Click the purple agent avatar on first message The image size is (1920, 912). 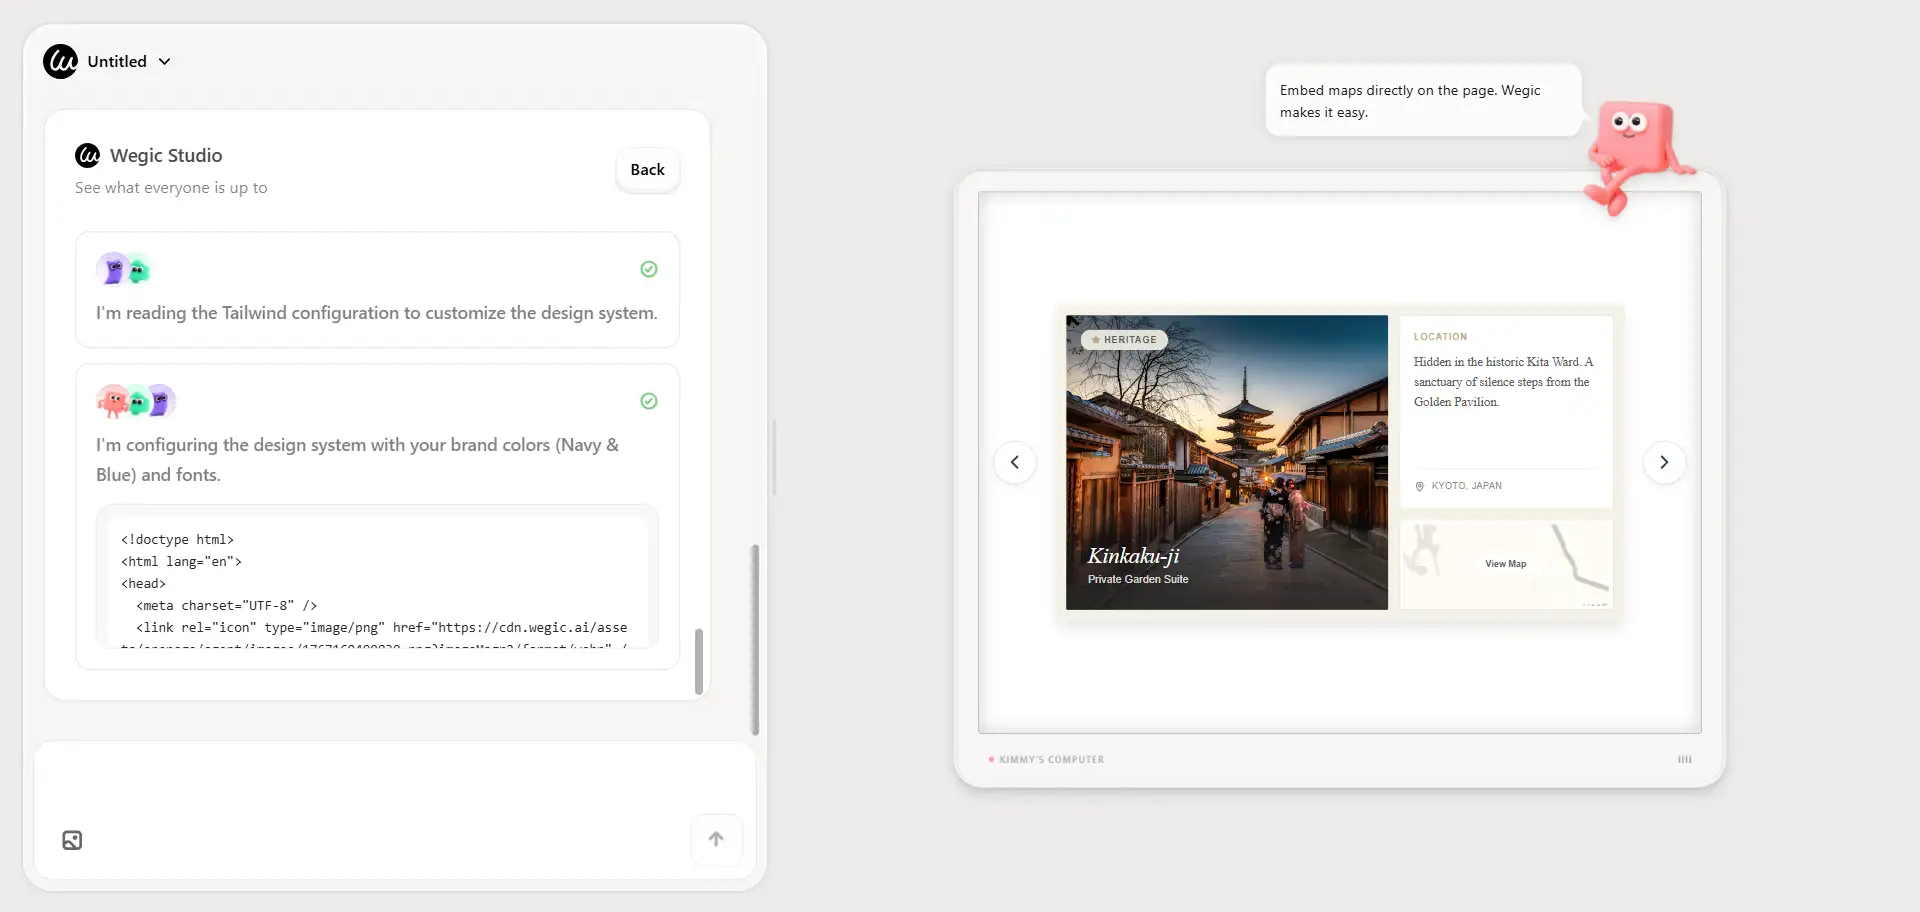click(x=112, y=269)
